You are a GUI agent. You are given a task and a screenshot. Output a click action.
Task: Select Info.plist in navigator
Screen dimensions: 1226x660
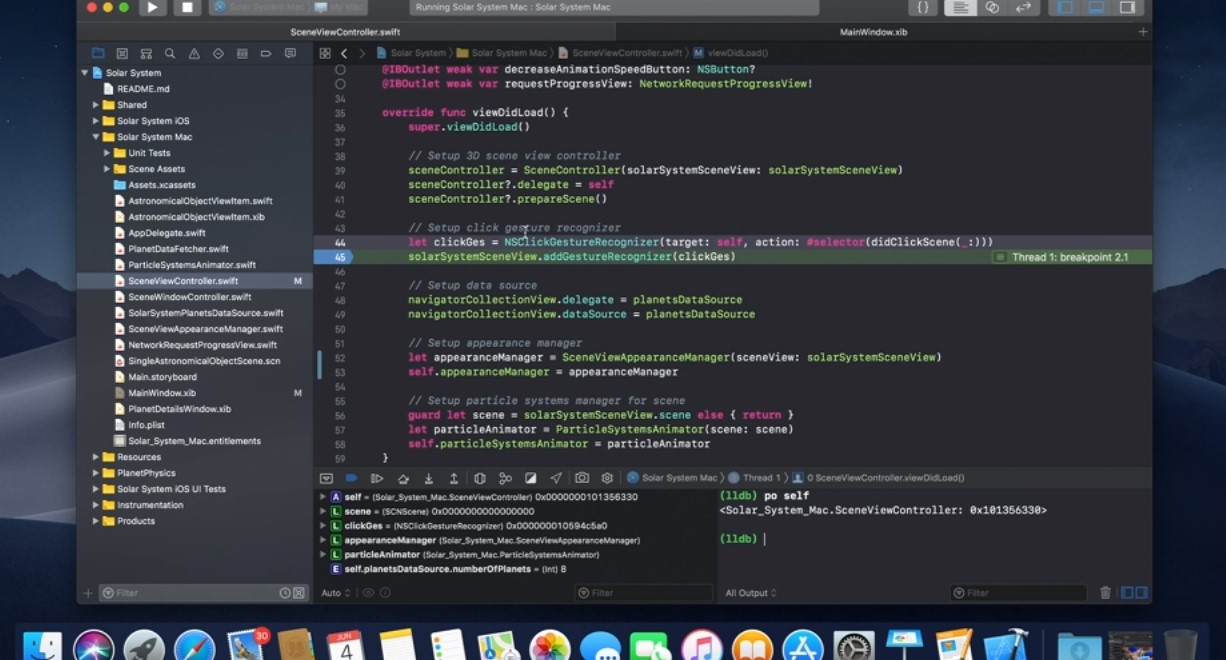[146, 425]
